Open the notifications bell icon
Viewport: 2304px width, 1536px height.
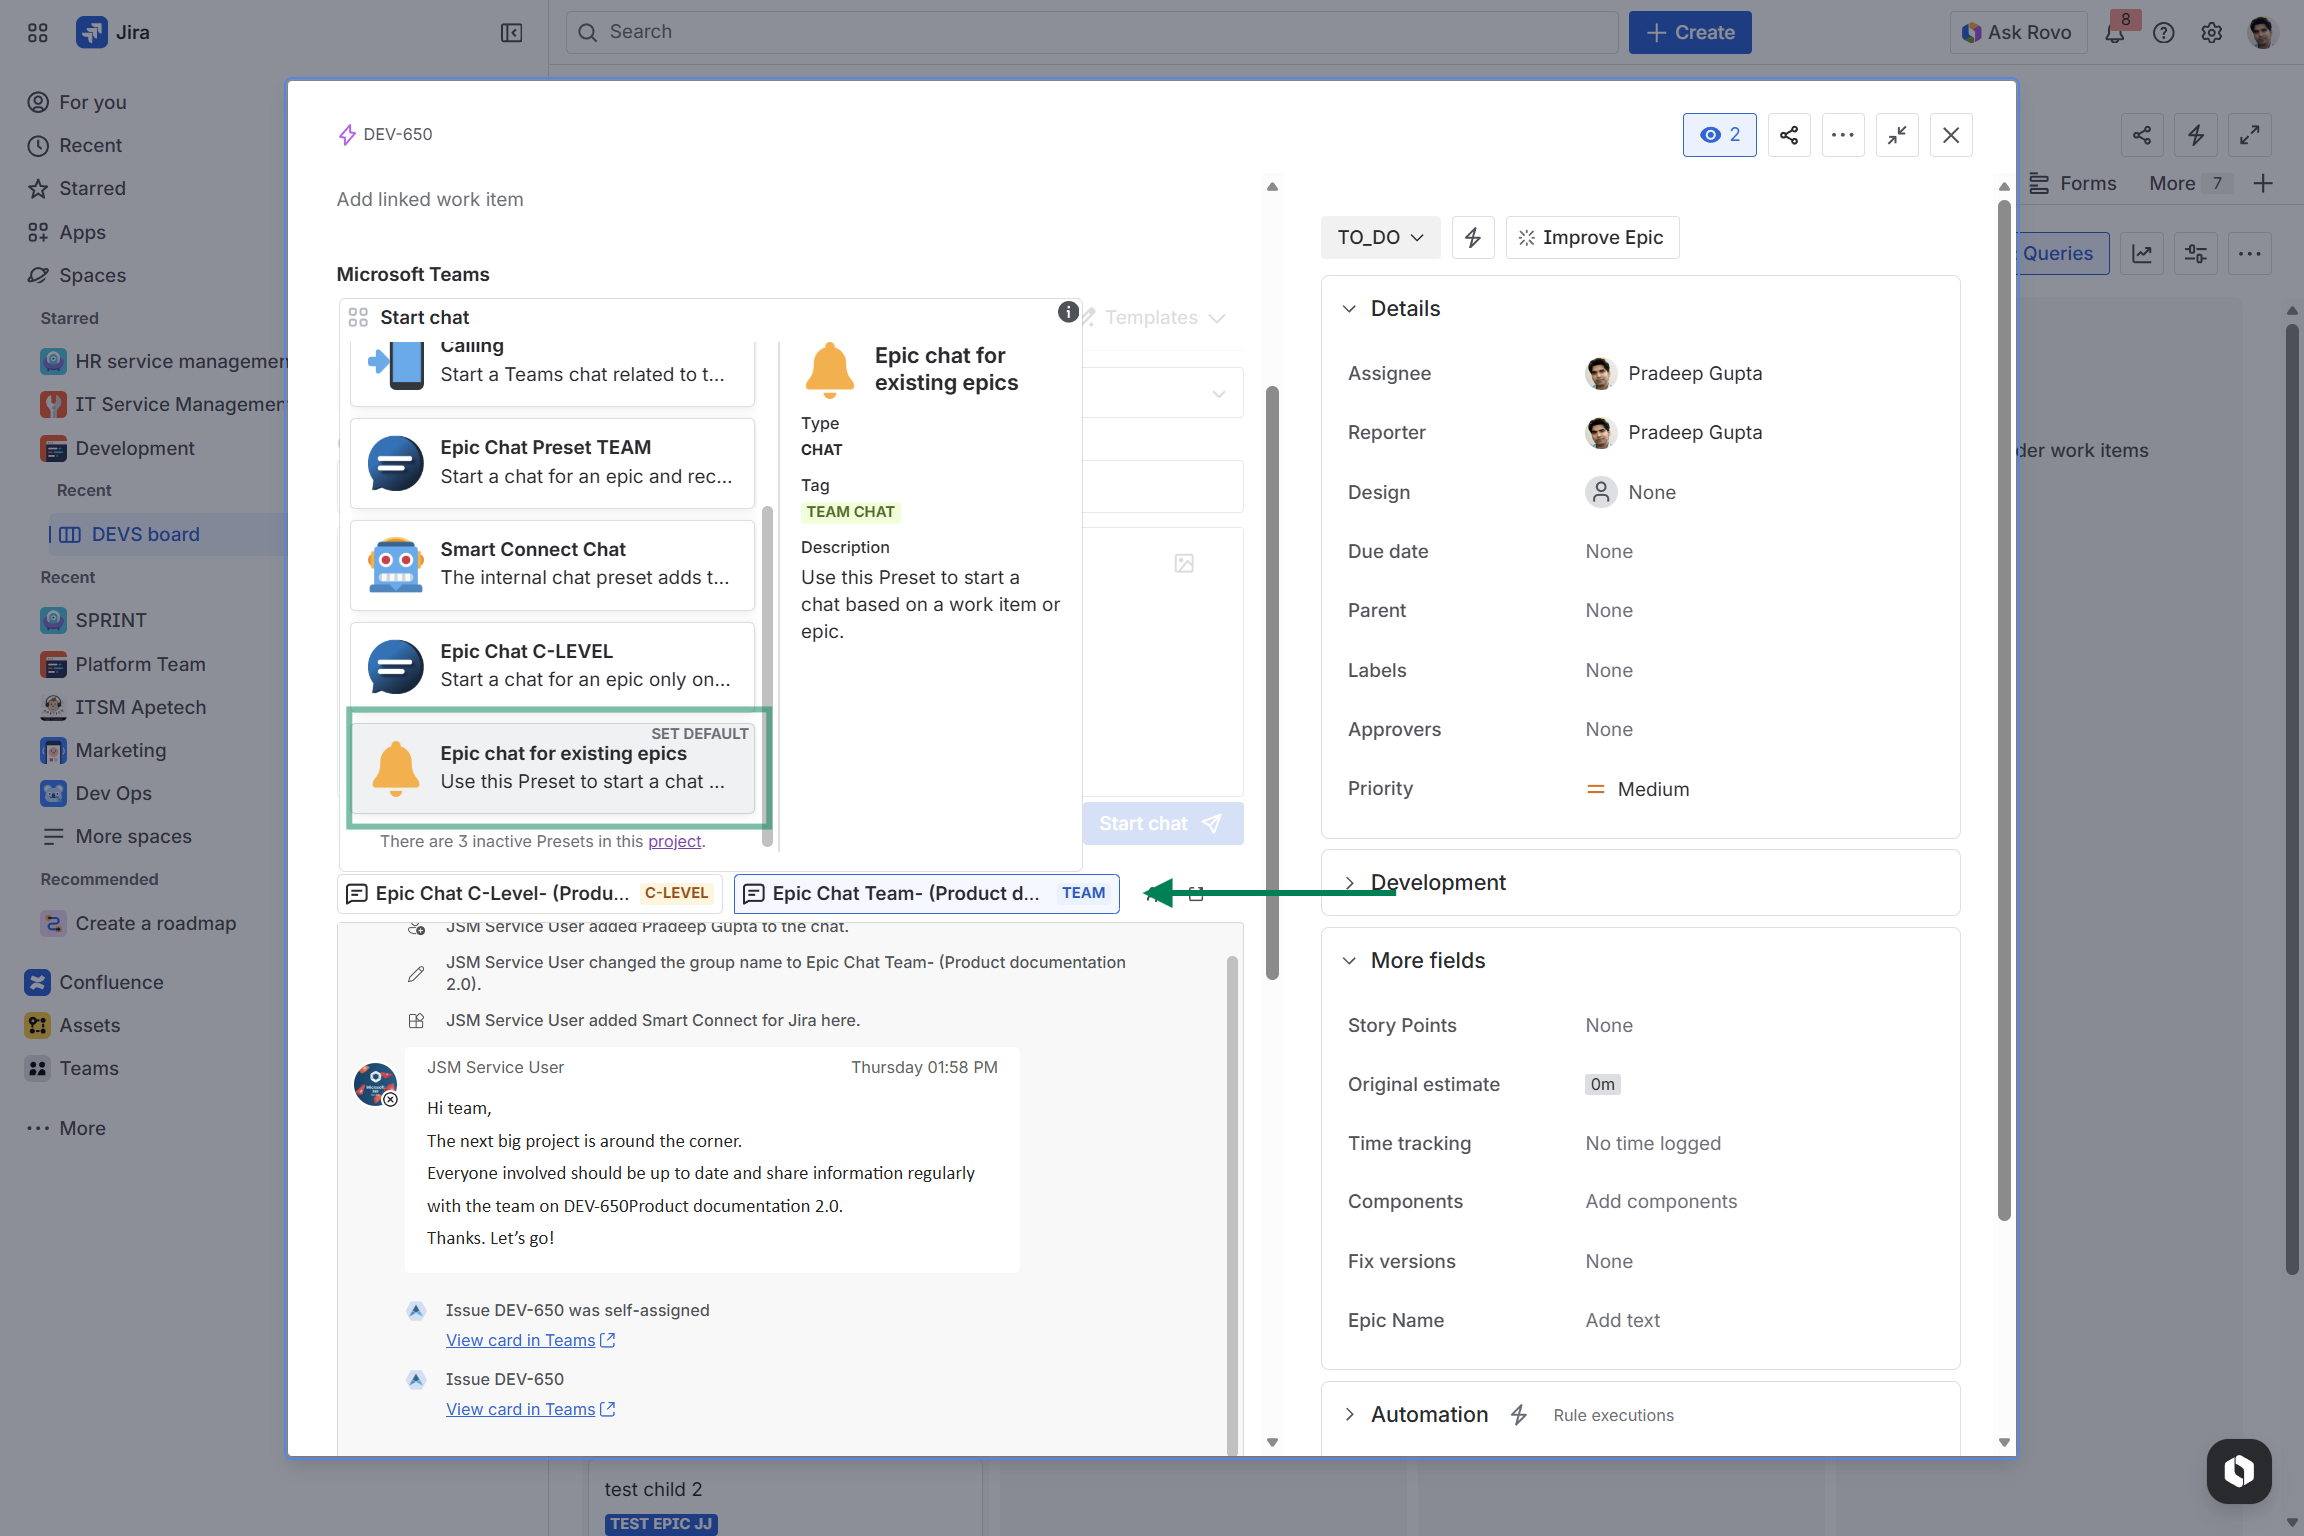point(2114,33)
